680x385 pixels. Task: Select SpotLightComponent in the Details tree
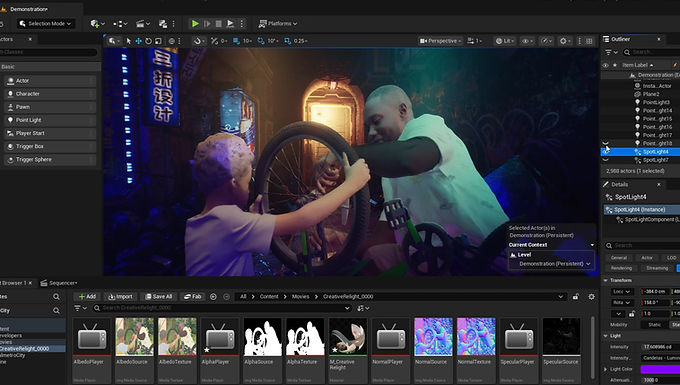648,220
